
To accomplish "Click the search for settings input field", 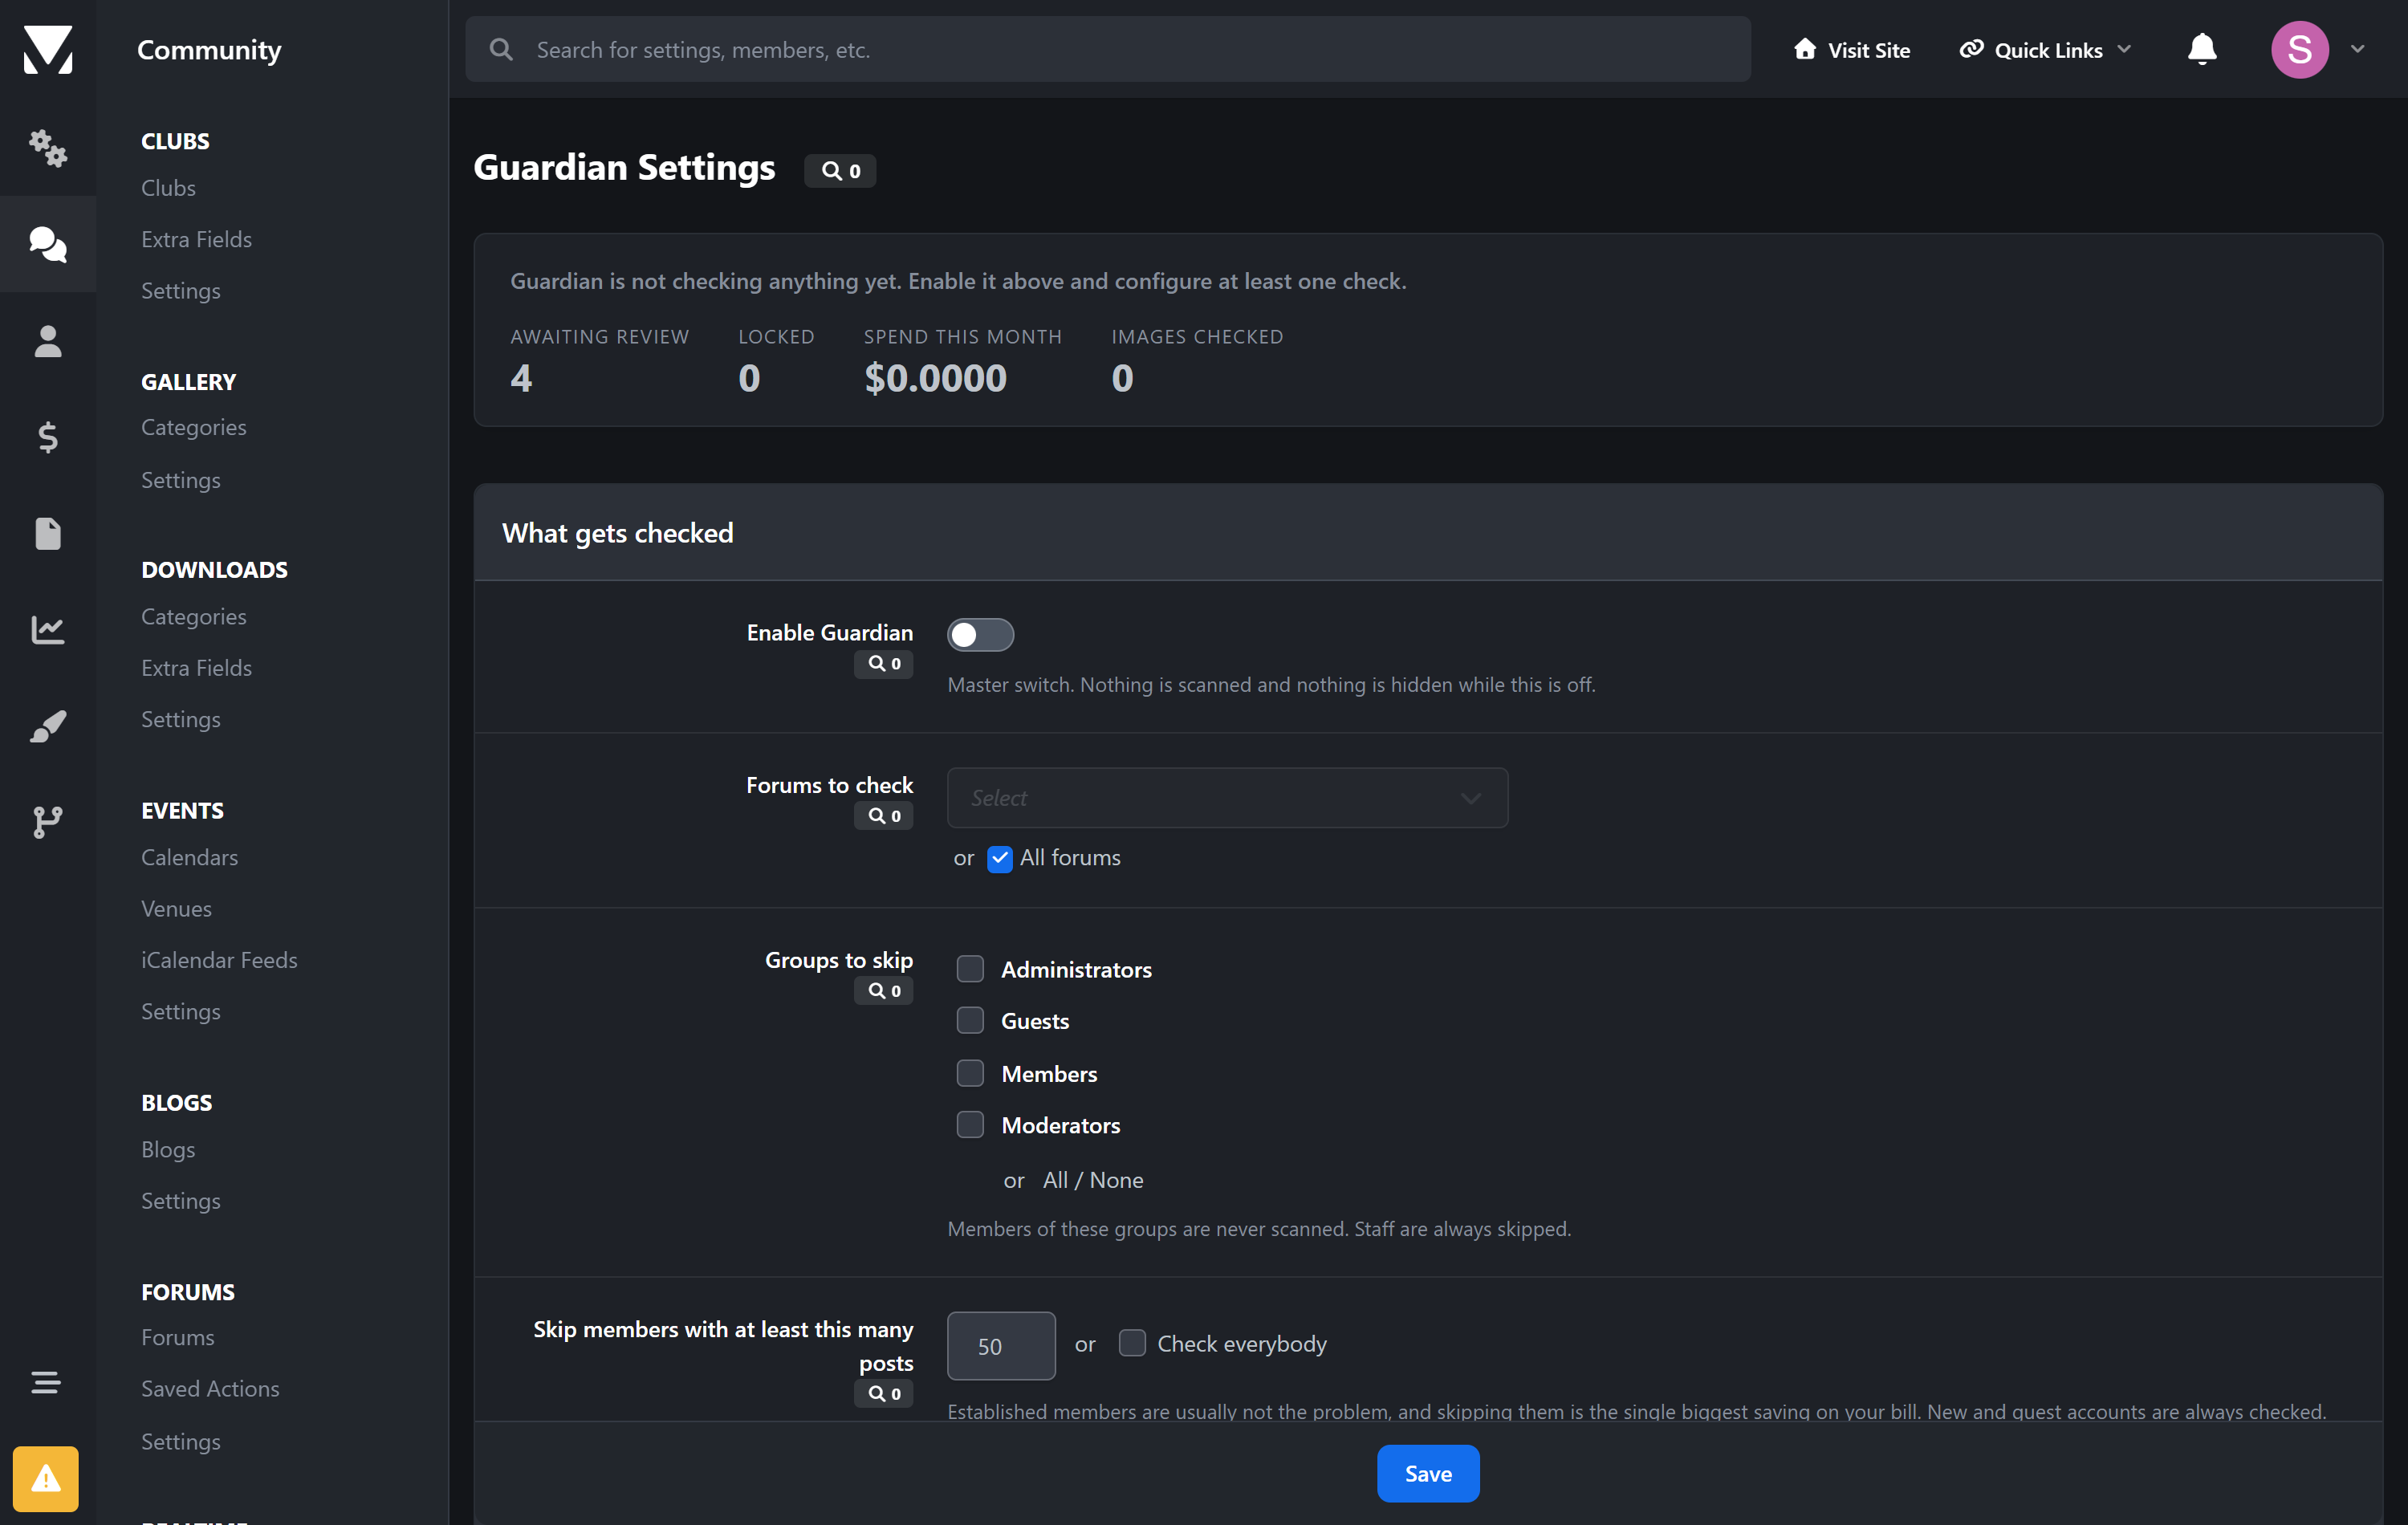I will [1107, 49].
